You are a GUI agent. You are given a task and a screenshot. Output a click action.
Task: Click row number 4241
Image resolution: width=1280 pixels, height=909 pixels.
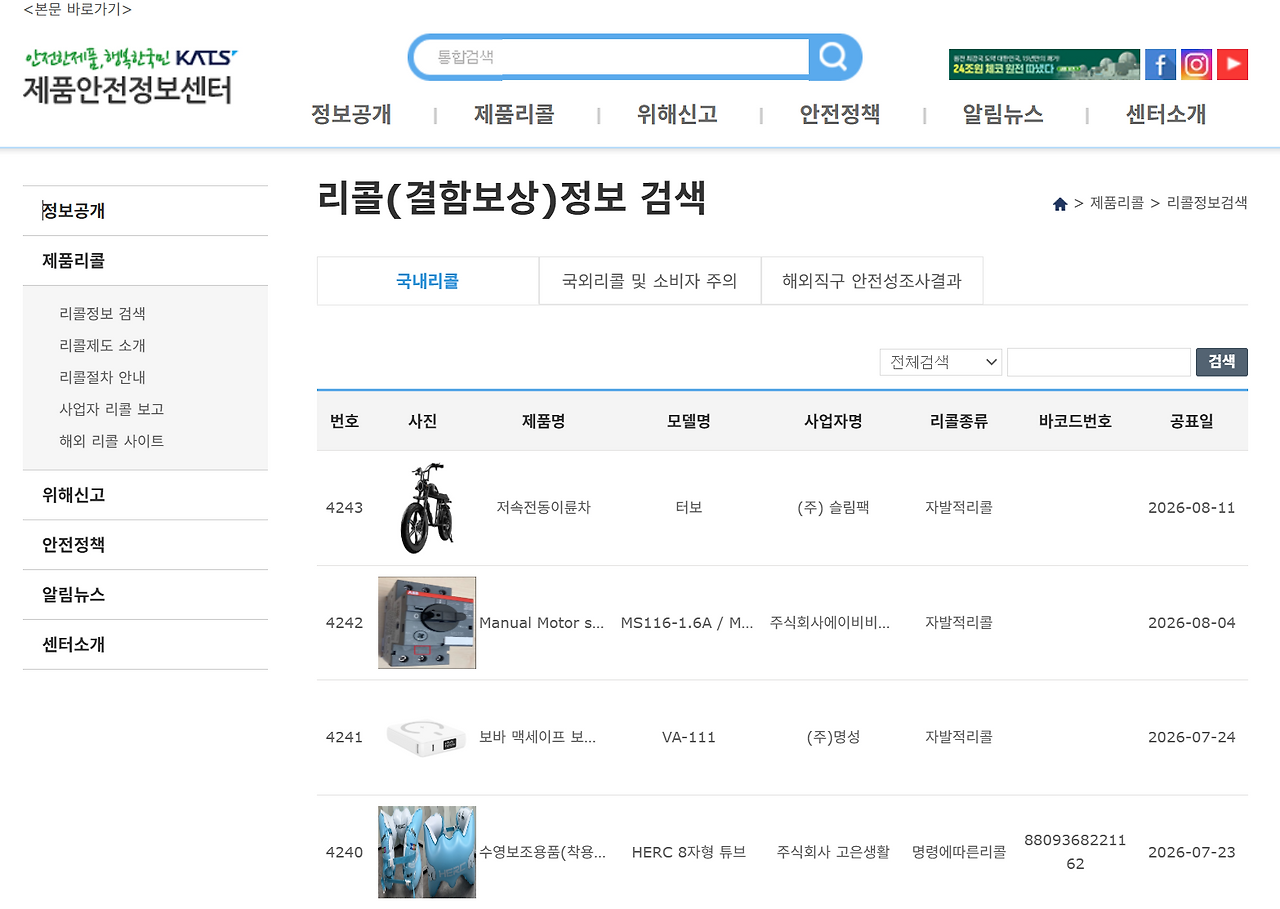pyautogui.click(x=344, y=738)
